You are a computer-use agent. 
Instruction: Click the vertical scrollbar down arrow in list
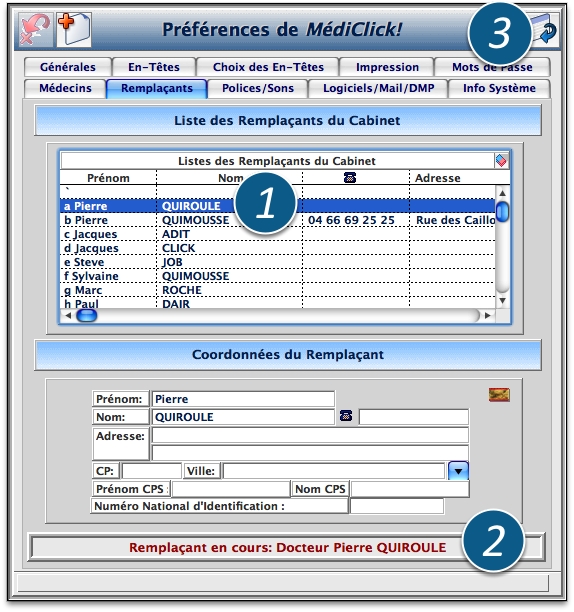(x=503, y=301)
